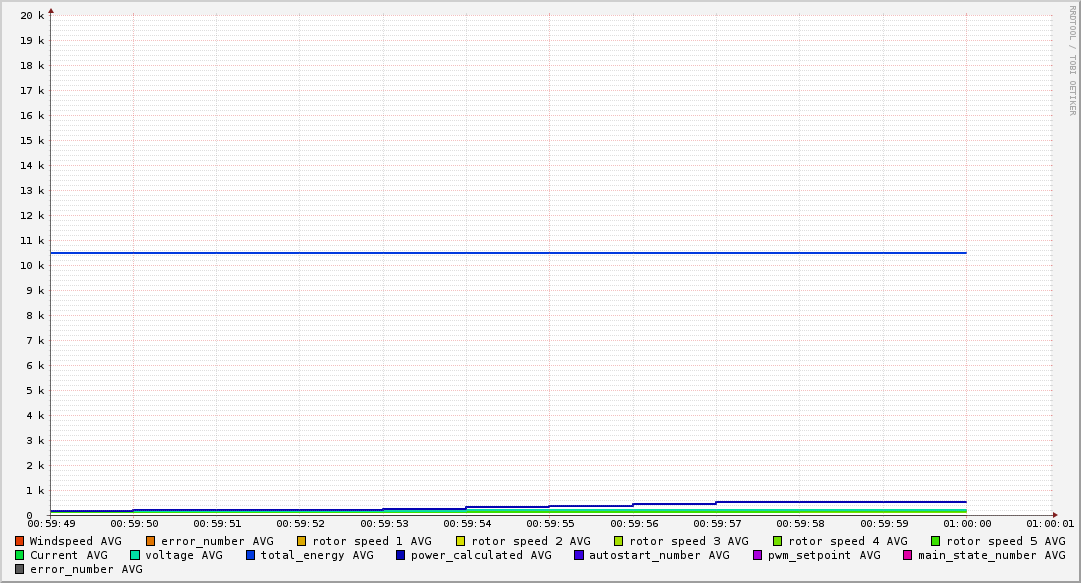Image resolution: width=1081 pixels, height=583 pixels.
Task: Click the 20 k label at y-axis top
Action: click(x=33, y=16)
